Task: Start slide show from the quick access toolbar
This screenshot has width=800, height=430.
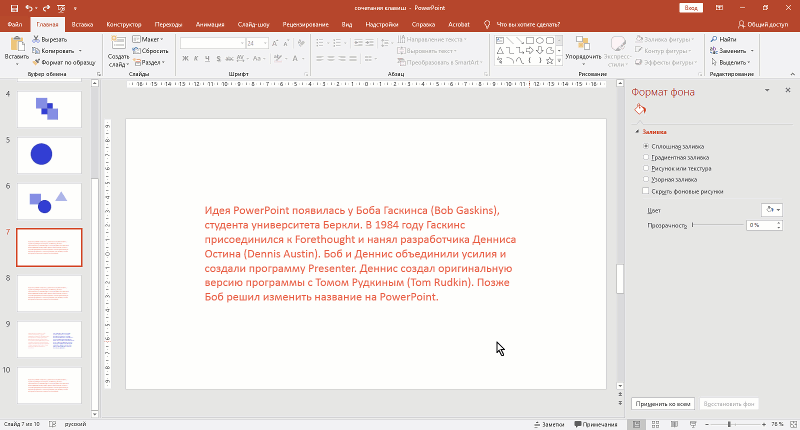Action: (x=62, y=8)
